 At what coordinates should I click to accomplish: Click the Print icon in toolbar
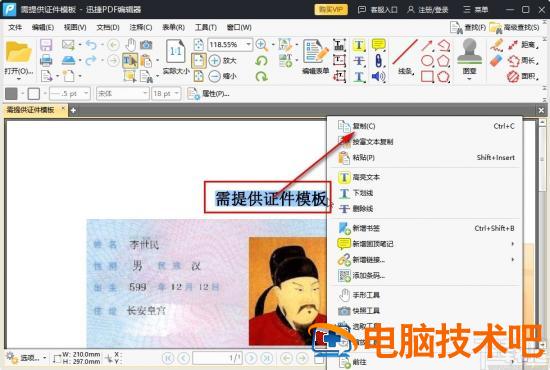(x=46, y=60)
